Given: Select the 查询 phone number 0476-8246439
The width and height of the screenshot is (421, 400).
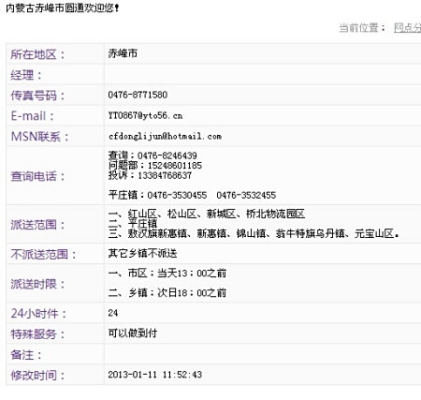Looking at the screenshot, I should click(x=167, y=155).
